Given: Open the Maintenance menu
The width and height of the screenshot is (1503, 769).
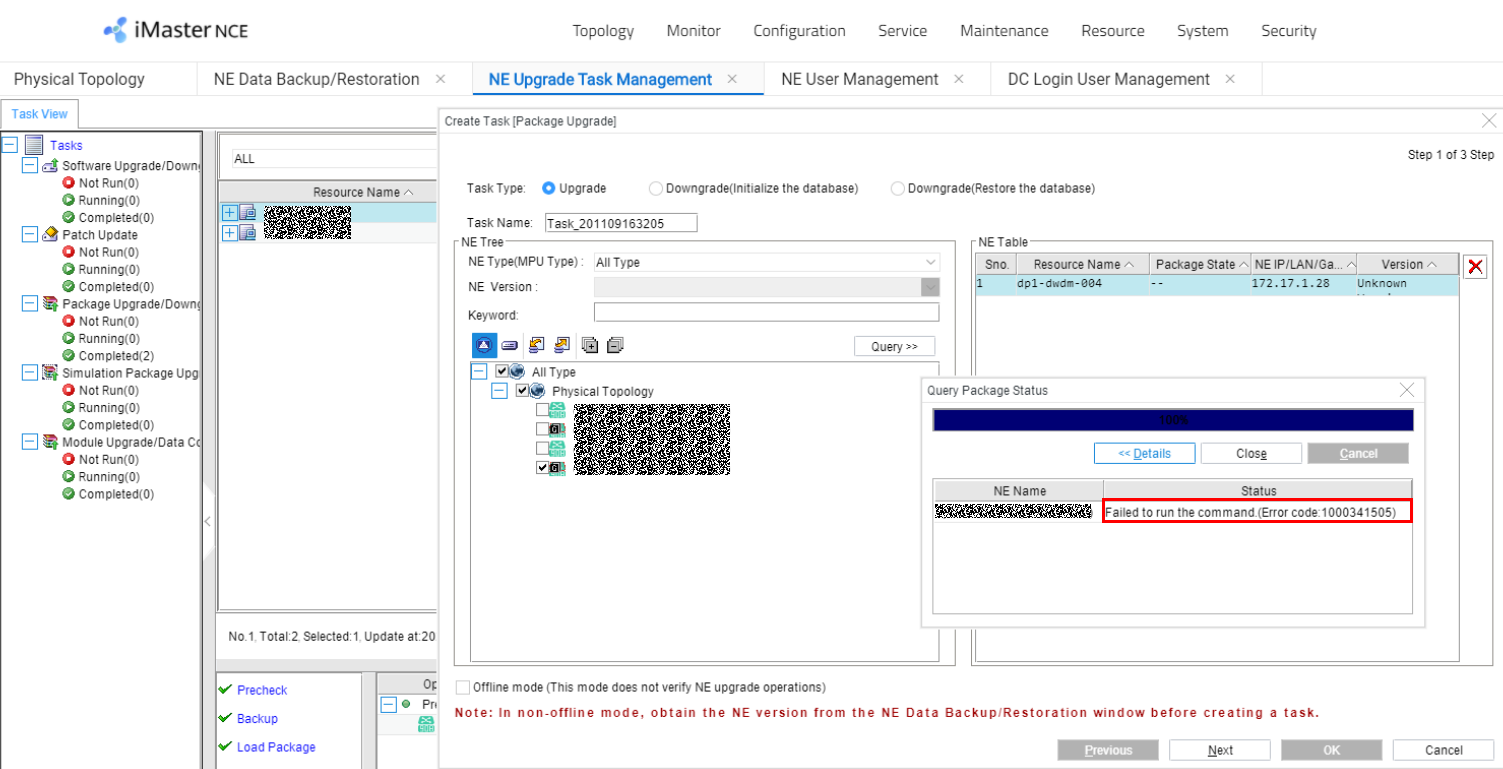Looking at the screenshot, I should [1004, 31].
